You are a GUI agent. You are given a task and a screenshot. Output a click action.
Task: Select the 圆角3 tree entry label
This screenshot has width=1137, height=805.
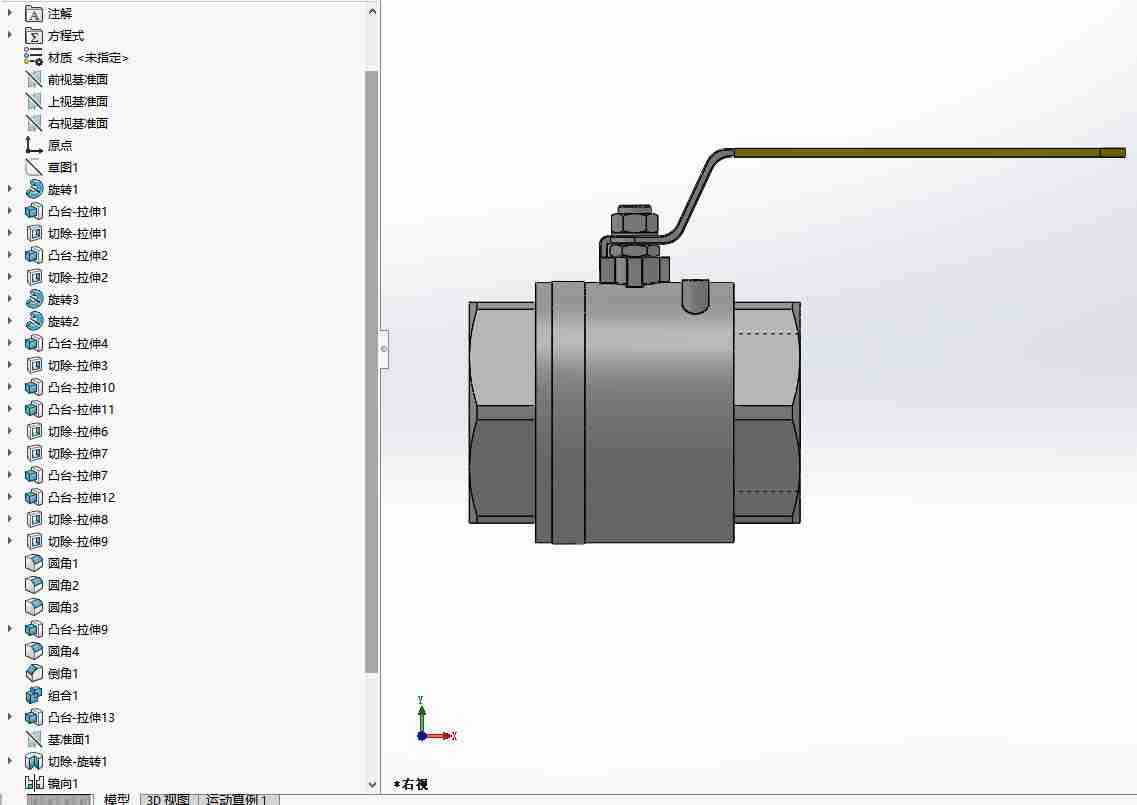click(x=63, y=607)
